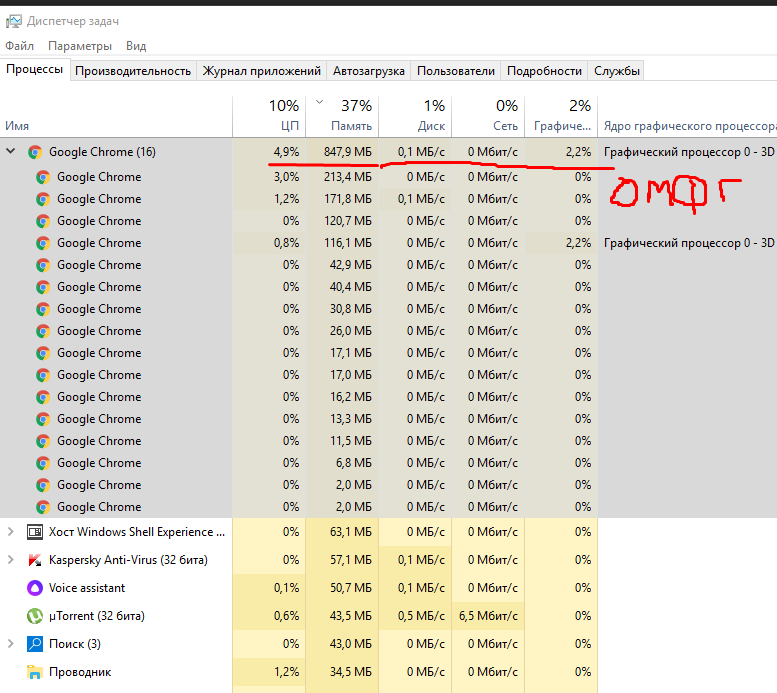Open the Вид menu
The height and width of the screenshot is (693, 777).
click(x=136, y=46)
